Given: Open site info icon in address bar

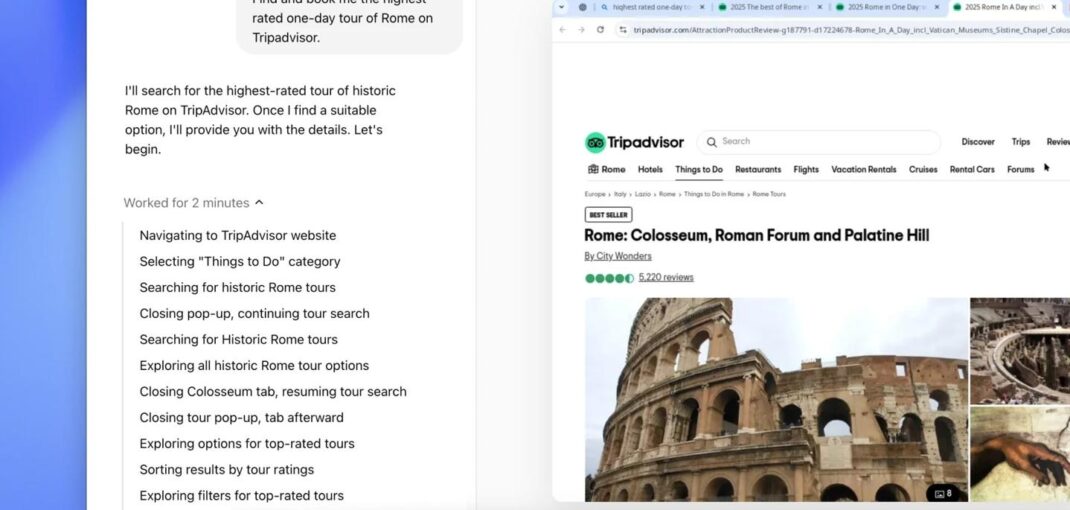Looking at the screenshot, I should (x=622, y=29).
